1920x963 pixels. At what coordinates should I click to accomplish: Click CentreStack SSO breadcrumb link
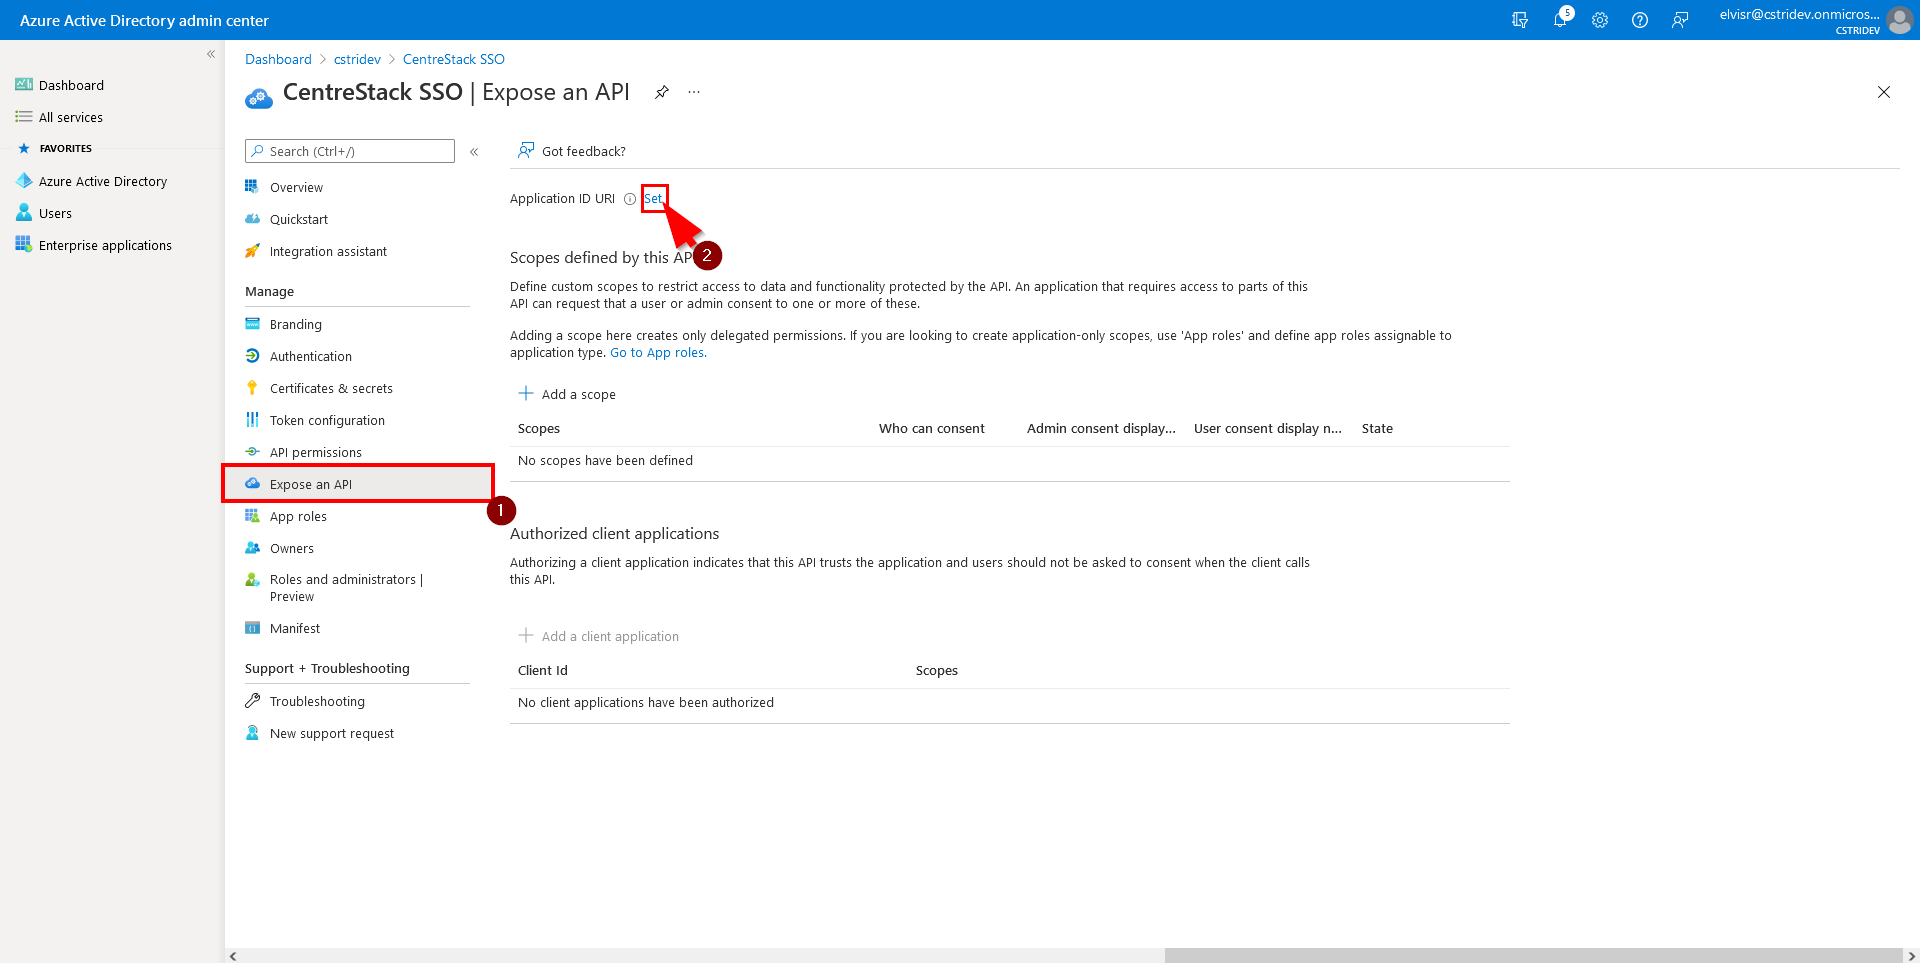454,59
